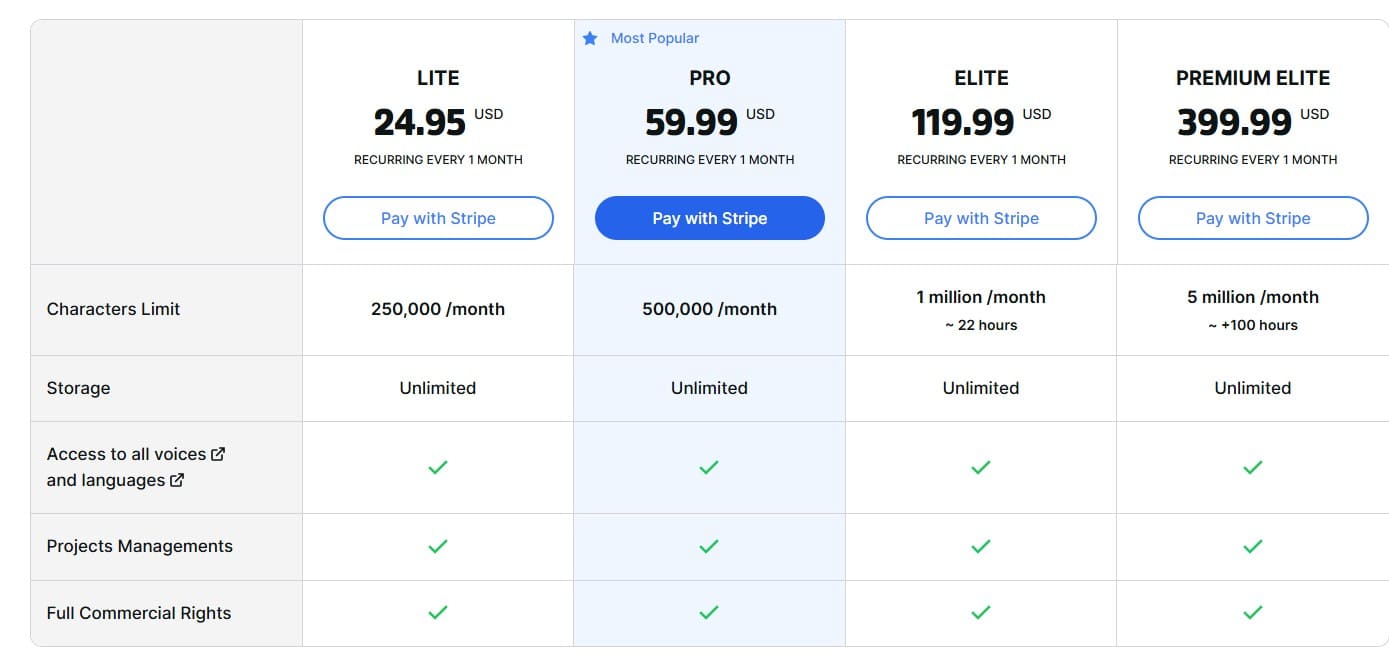The width and height of the screenshot is (1389, 658).
Task: Click the Pro checkmark for Full Commercial Rights
Action: [709, 613]
